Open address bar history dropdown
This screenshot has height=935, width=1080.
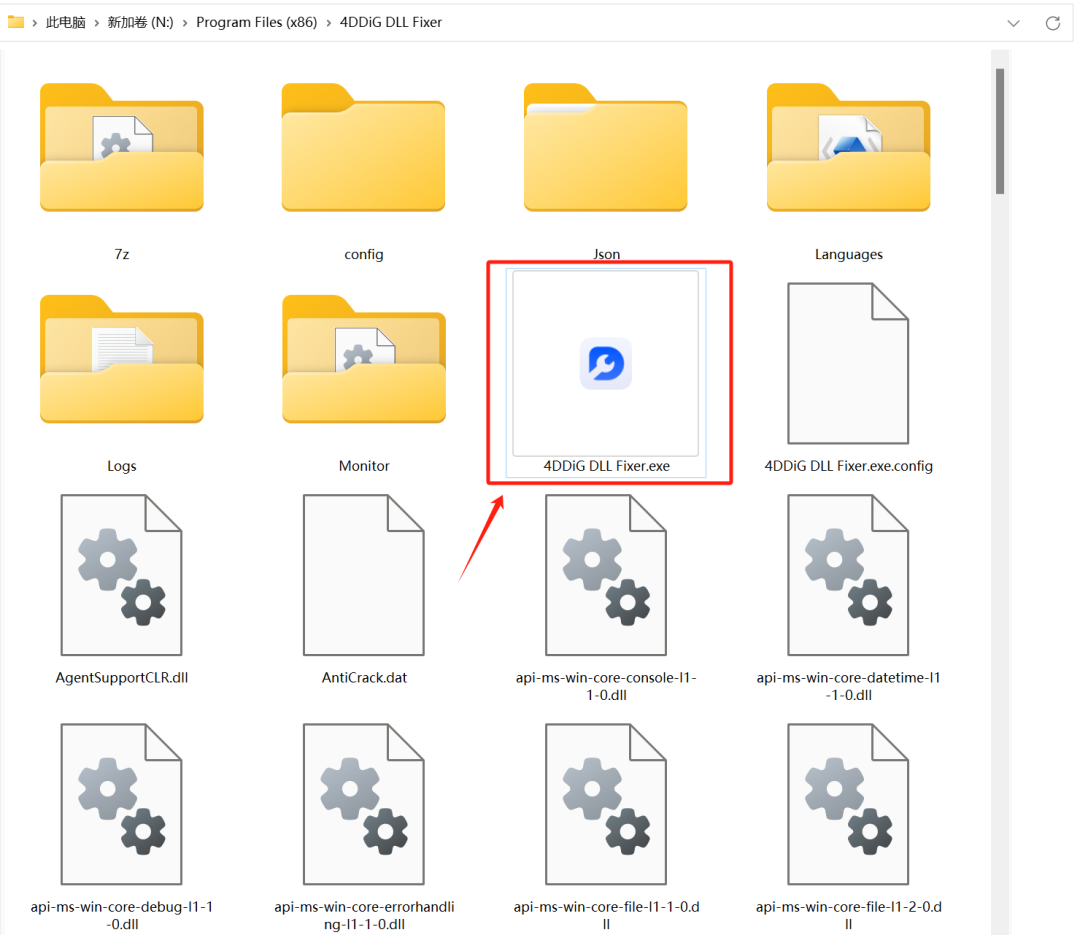[x=1013, y=23]
